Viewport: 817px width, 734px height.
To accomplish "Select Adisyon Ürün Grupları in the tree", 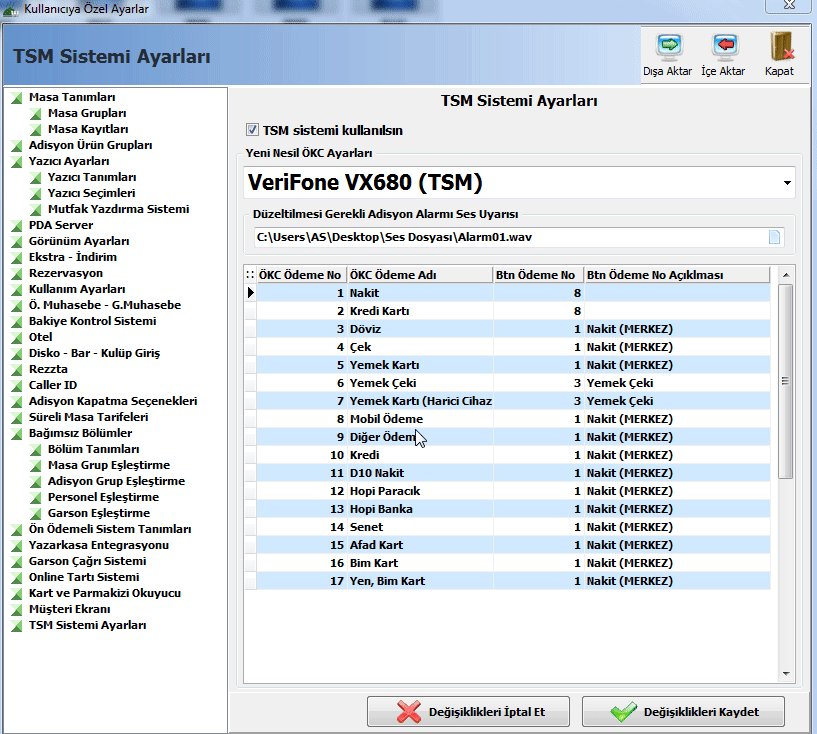I will (90, 145).
